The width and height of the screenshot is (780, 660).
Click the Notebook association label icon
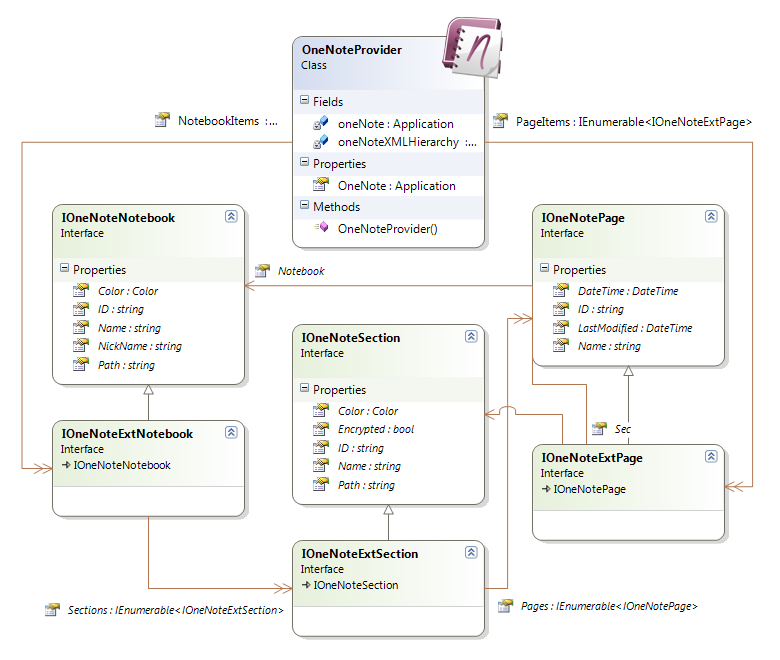[262, 271]
